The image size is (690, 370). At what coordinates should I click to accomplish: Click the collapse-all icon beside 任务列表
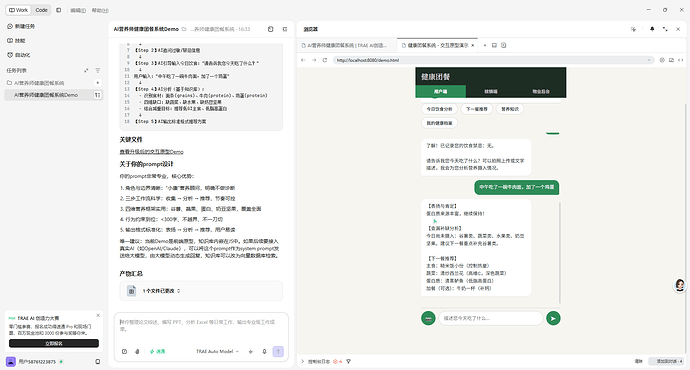86,70
